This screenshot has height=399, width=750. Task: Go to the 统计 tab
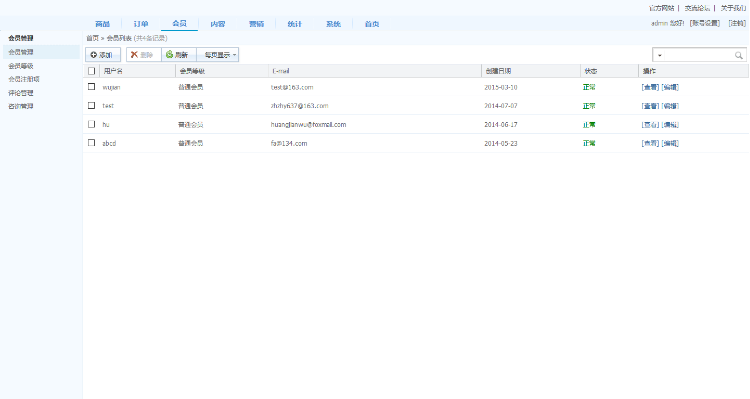coord(295,24)
